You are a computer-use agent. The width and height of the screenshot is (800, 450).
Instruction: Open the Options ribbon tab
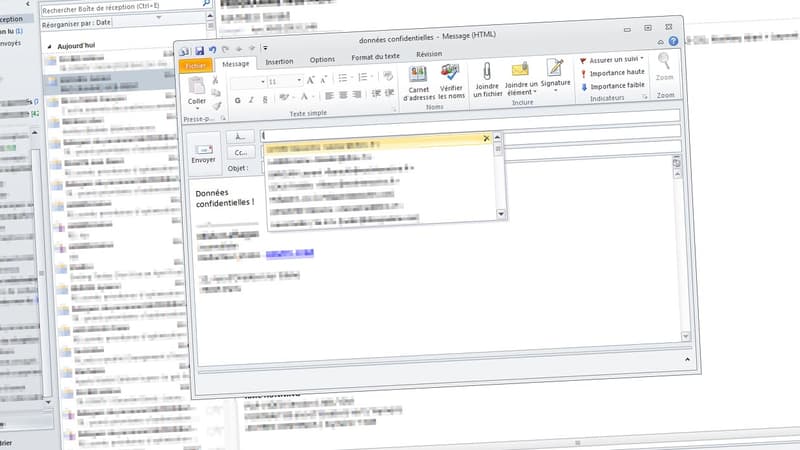coord(322,59)
